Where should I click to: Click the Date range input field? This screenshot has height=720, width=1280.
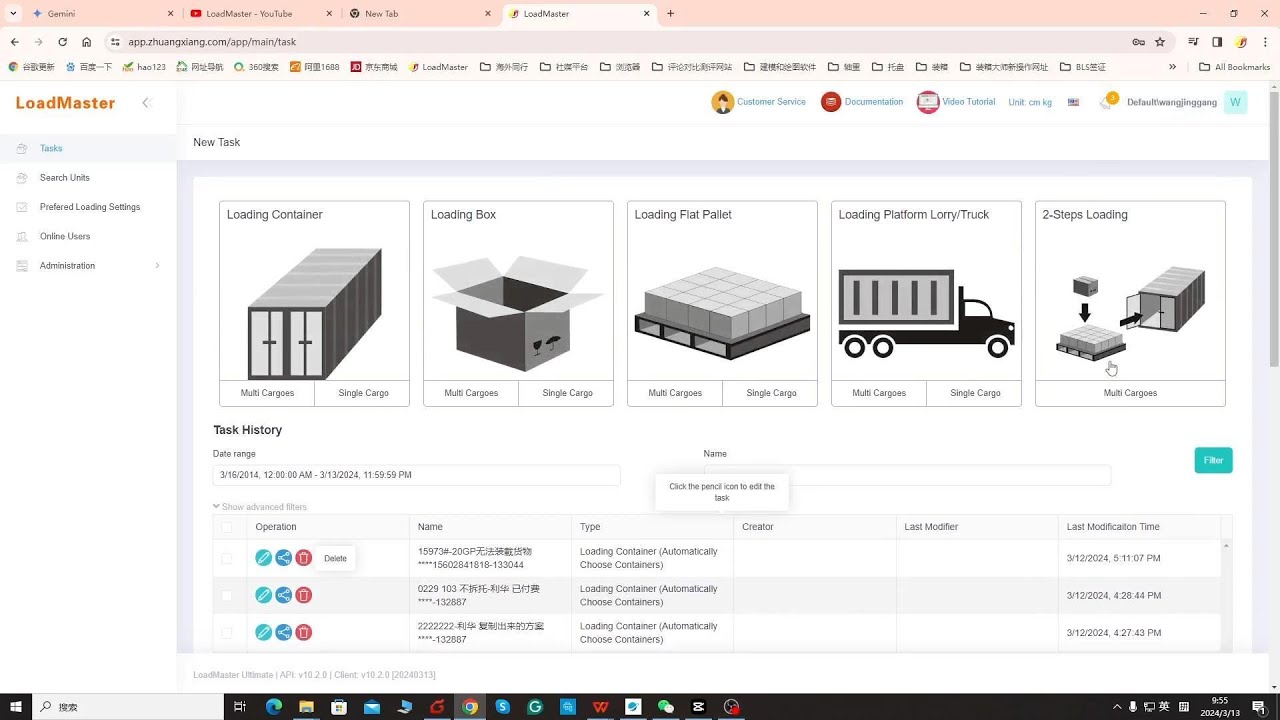416,475
